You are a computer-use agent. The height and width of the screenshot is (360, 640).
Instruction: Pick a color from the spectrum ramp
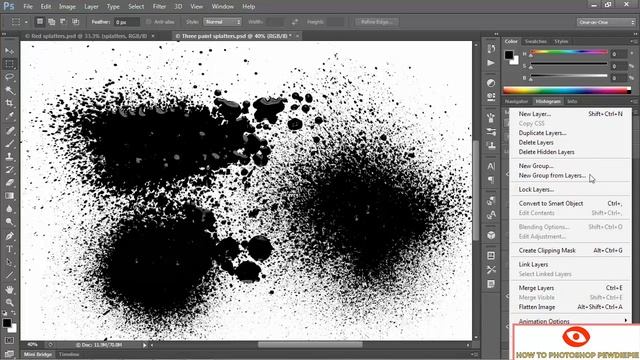(x=567, y=90)
